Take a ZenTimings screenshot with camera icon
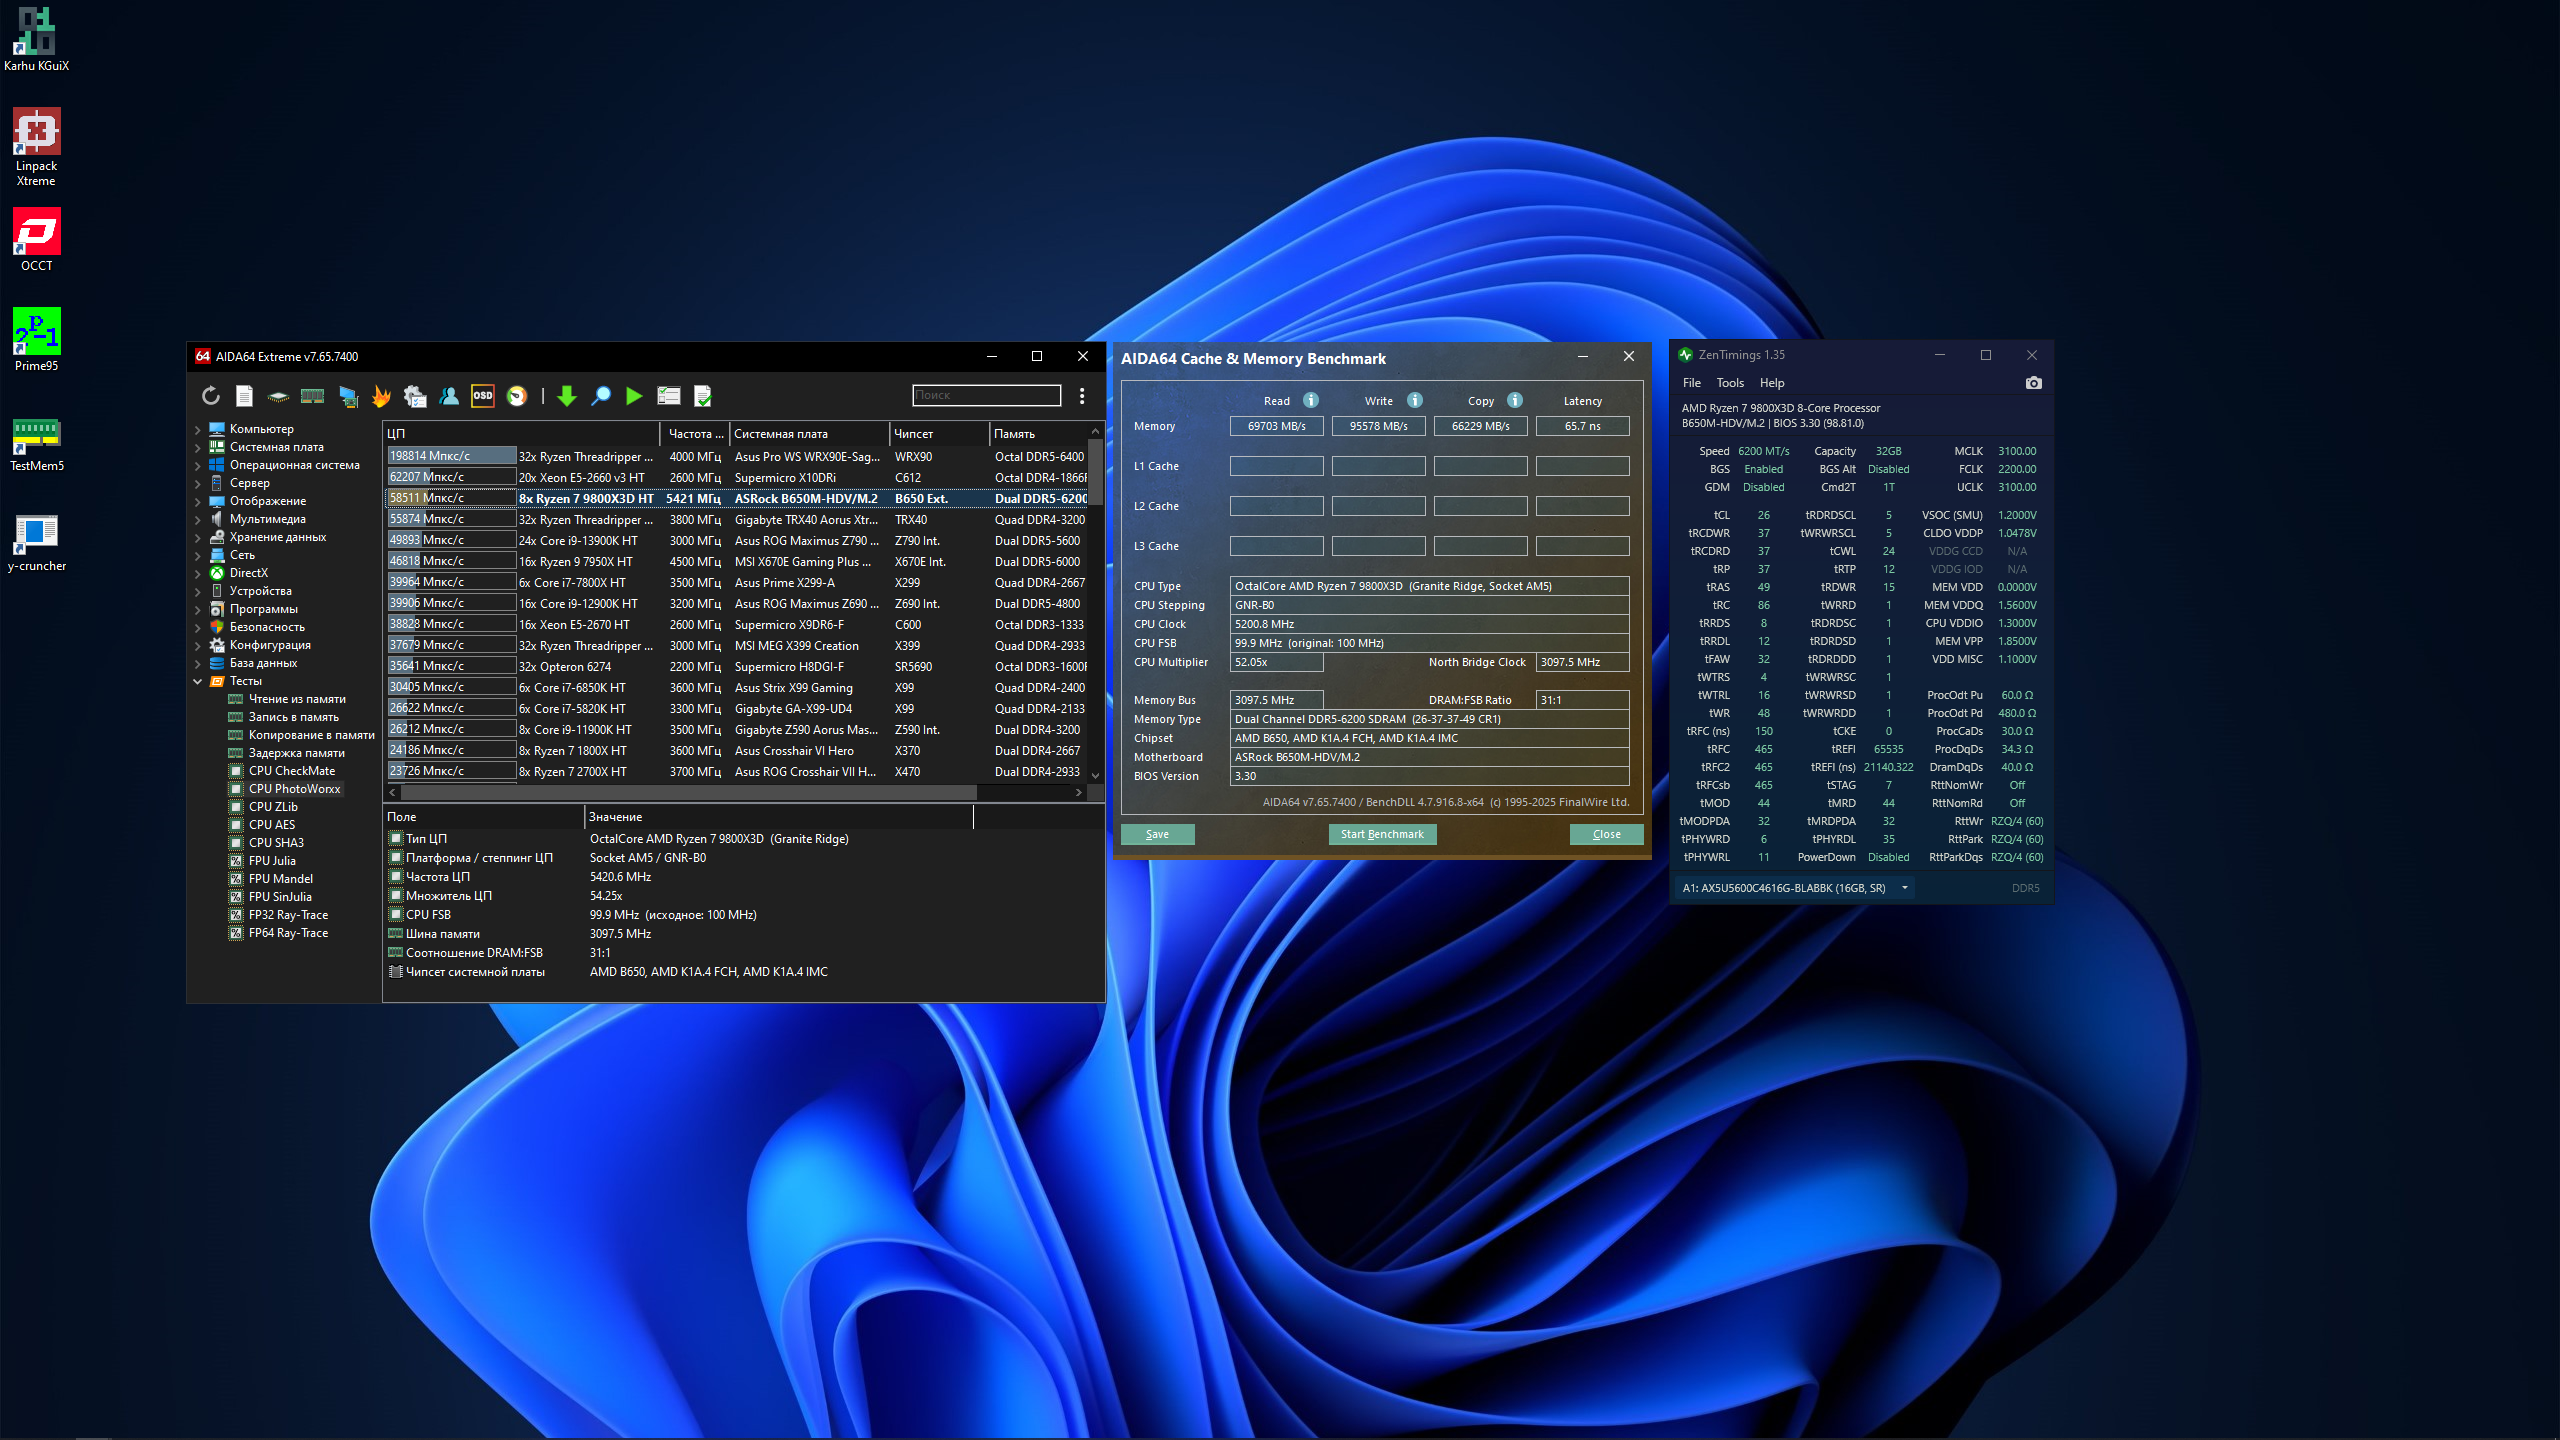 (x=2033, y=383)
